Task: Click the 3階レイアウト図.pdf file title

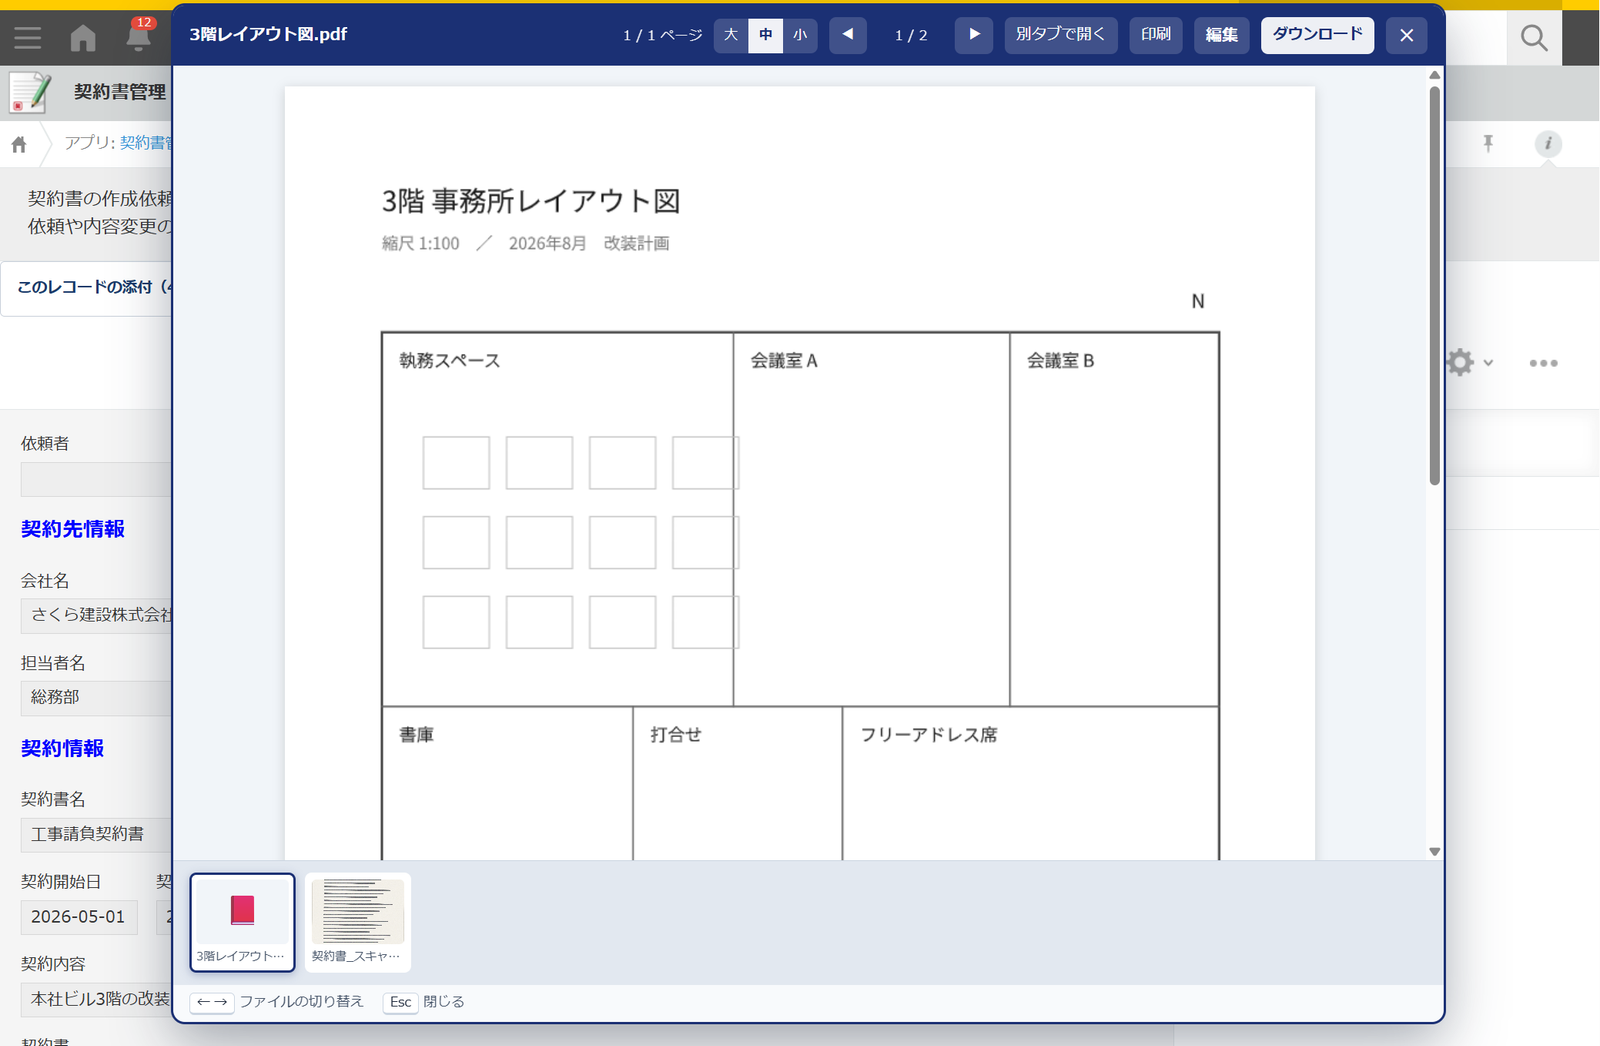Action: point(268,35)
